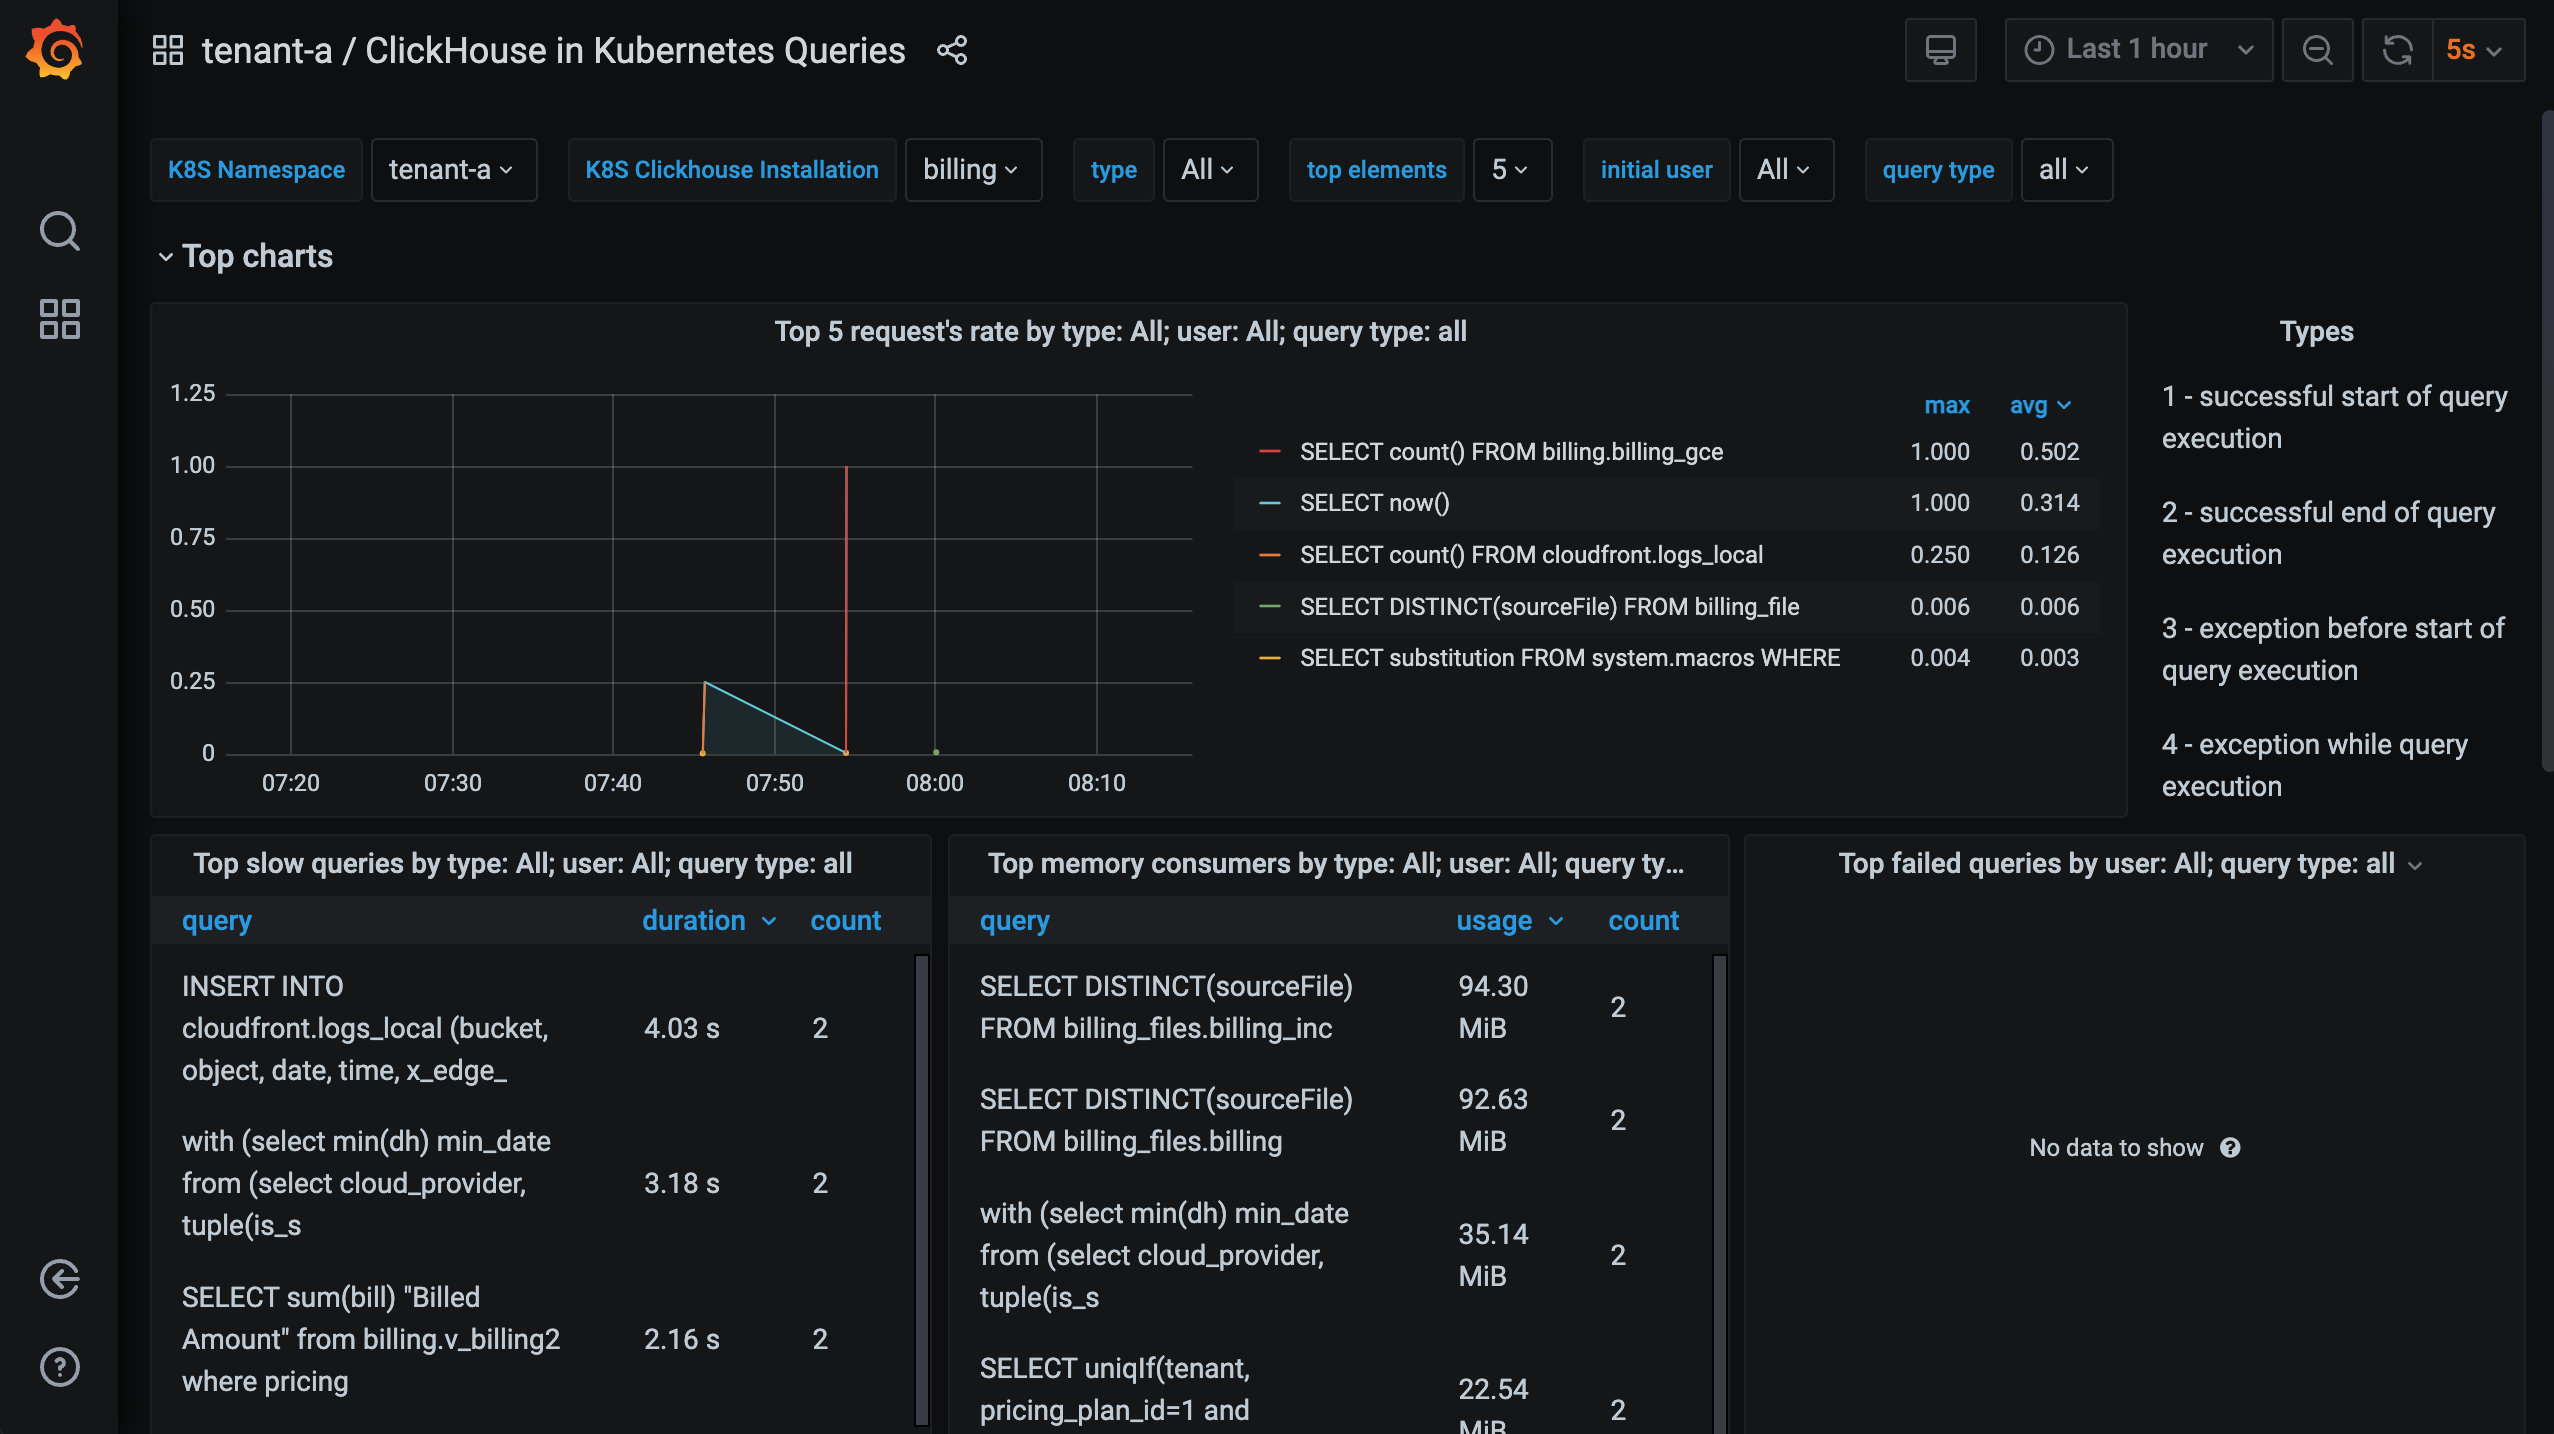Open the tenant-a namespace dropdown

(453, 170)
